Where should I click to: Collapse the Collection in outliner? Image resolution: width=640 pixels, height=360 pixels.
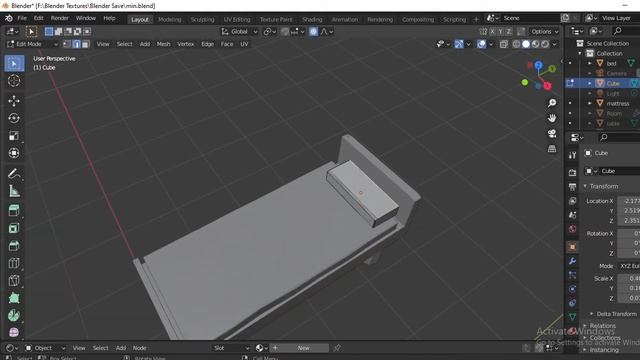point(580,53)
